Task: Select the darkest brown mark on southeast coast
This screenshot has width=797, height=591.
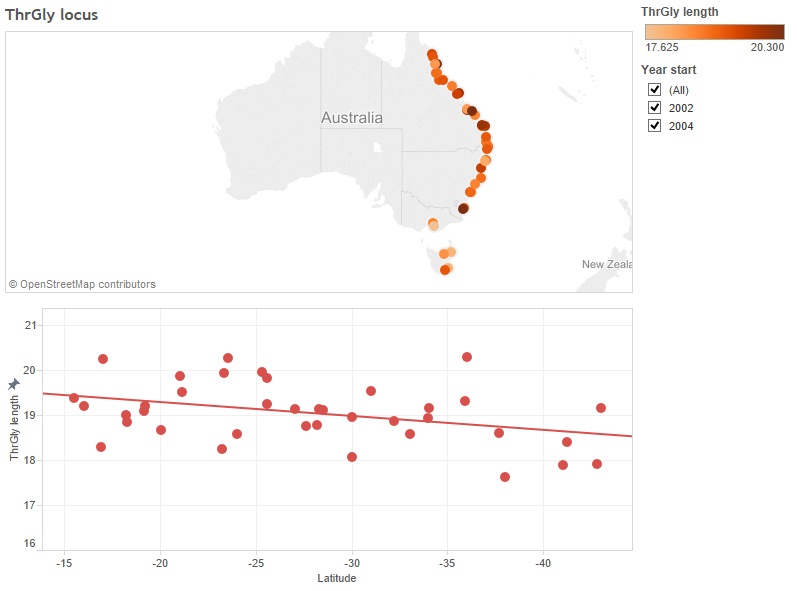Action: click(x=463, y=208)
